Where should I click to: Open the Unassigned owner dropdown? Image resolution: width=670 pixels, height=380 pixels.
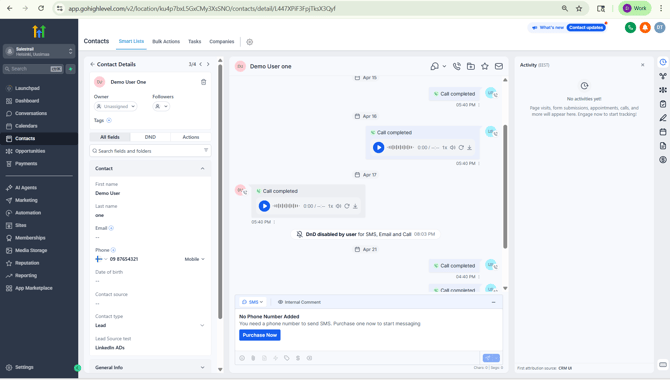tap(115, 106)
